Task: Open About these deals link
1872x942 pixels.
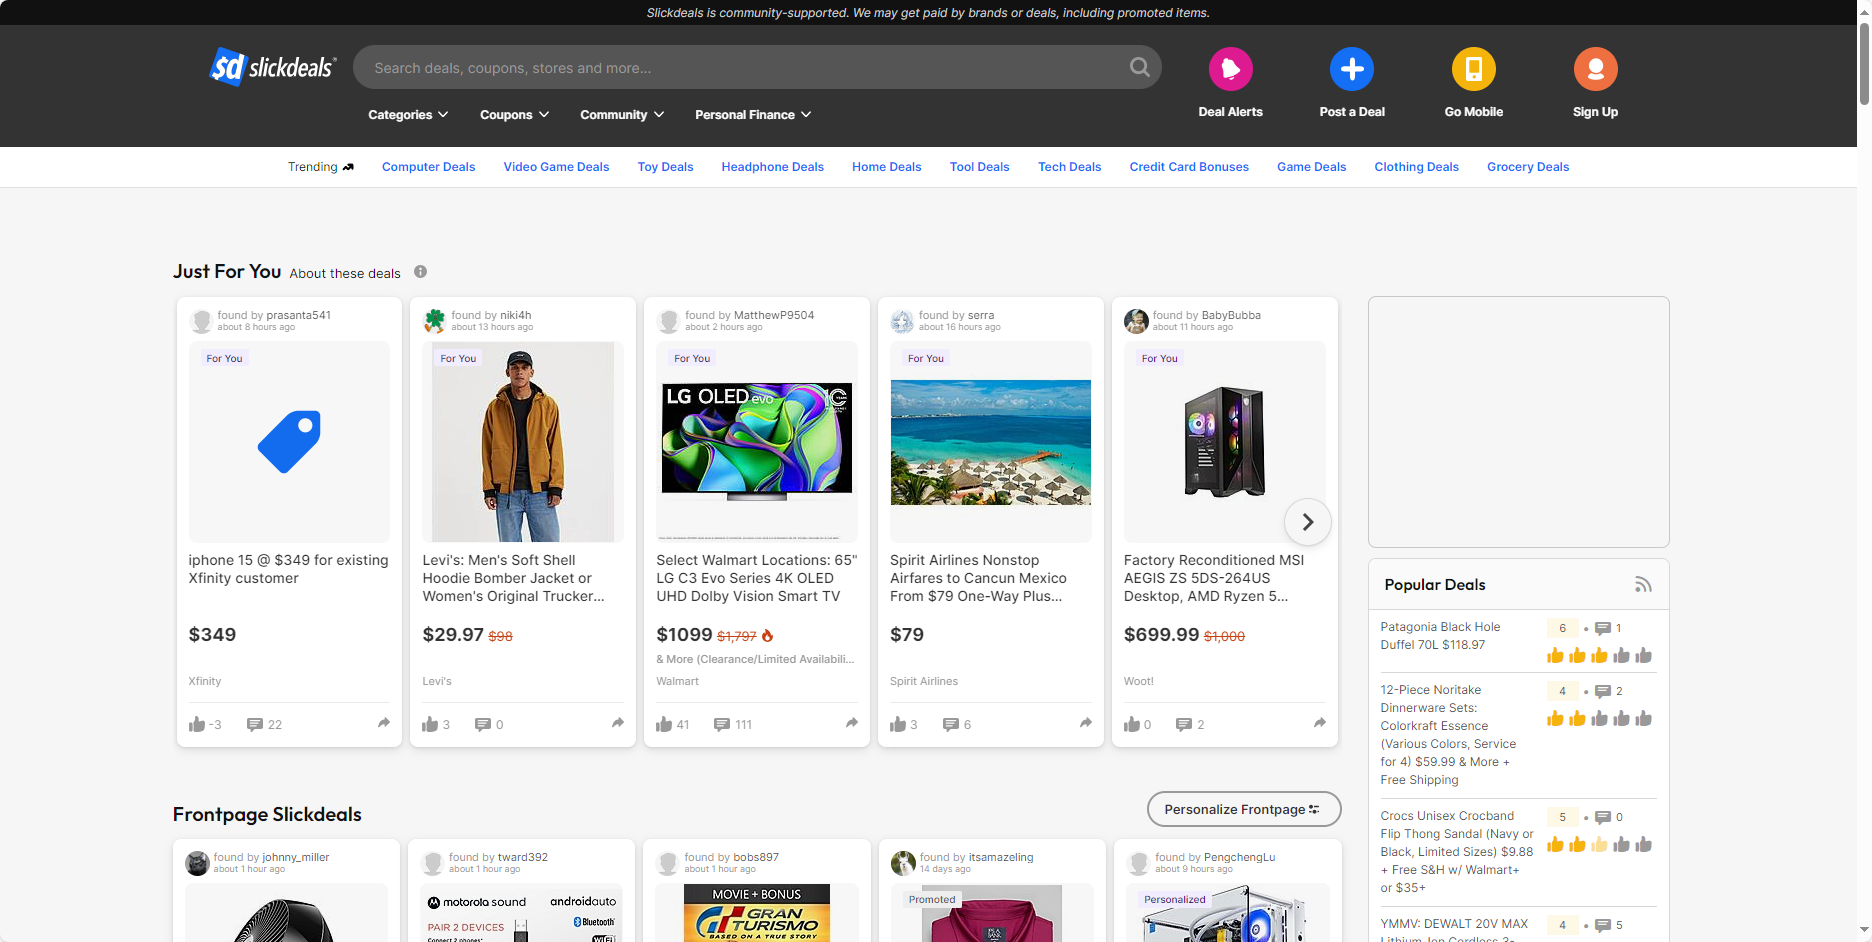Action: pyautogui.click(x=345, y=273)
